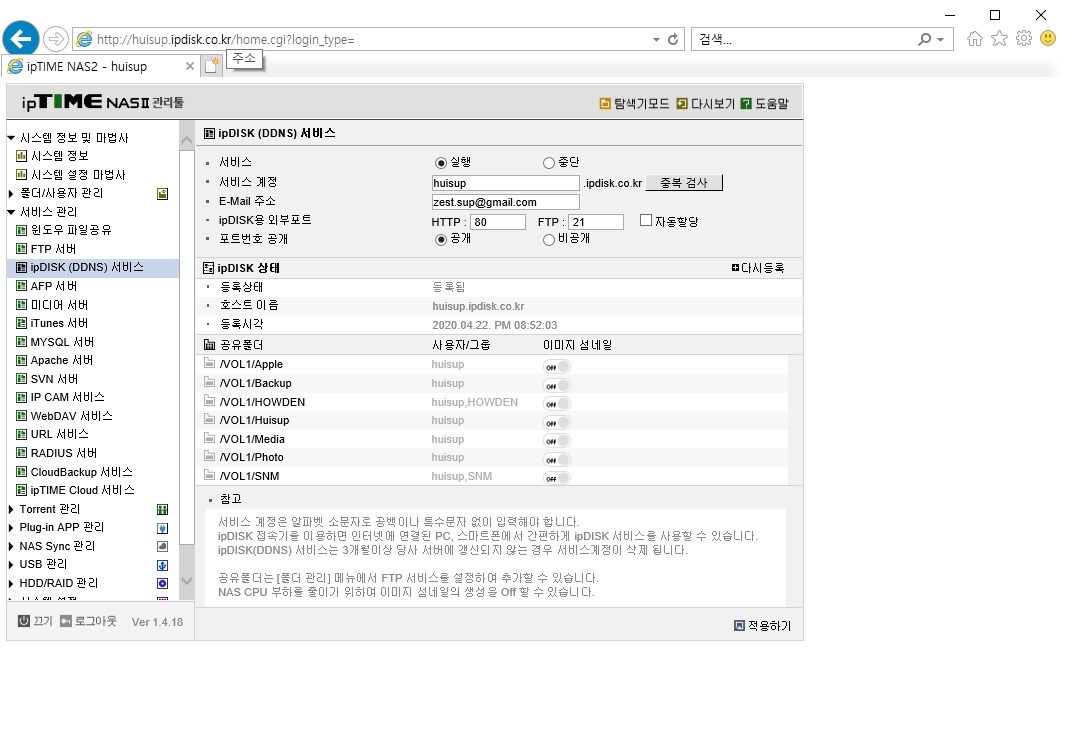Expand Torrent 관리 tree
The image size is (1065, 731).
click(11, 510)
